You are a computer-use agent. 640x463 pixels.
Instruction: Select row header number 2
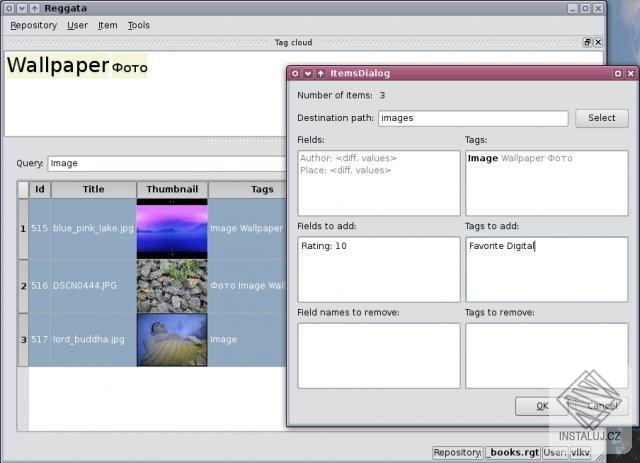pyautogui.click(x=23, y=286)
